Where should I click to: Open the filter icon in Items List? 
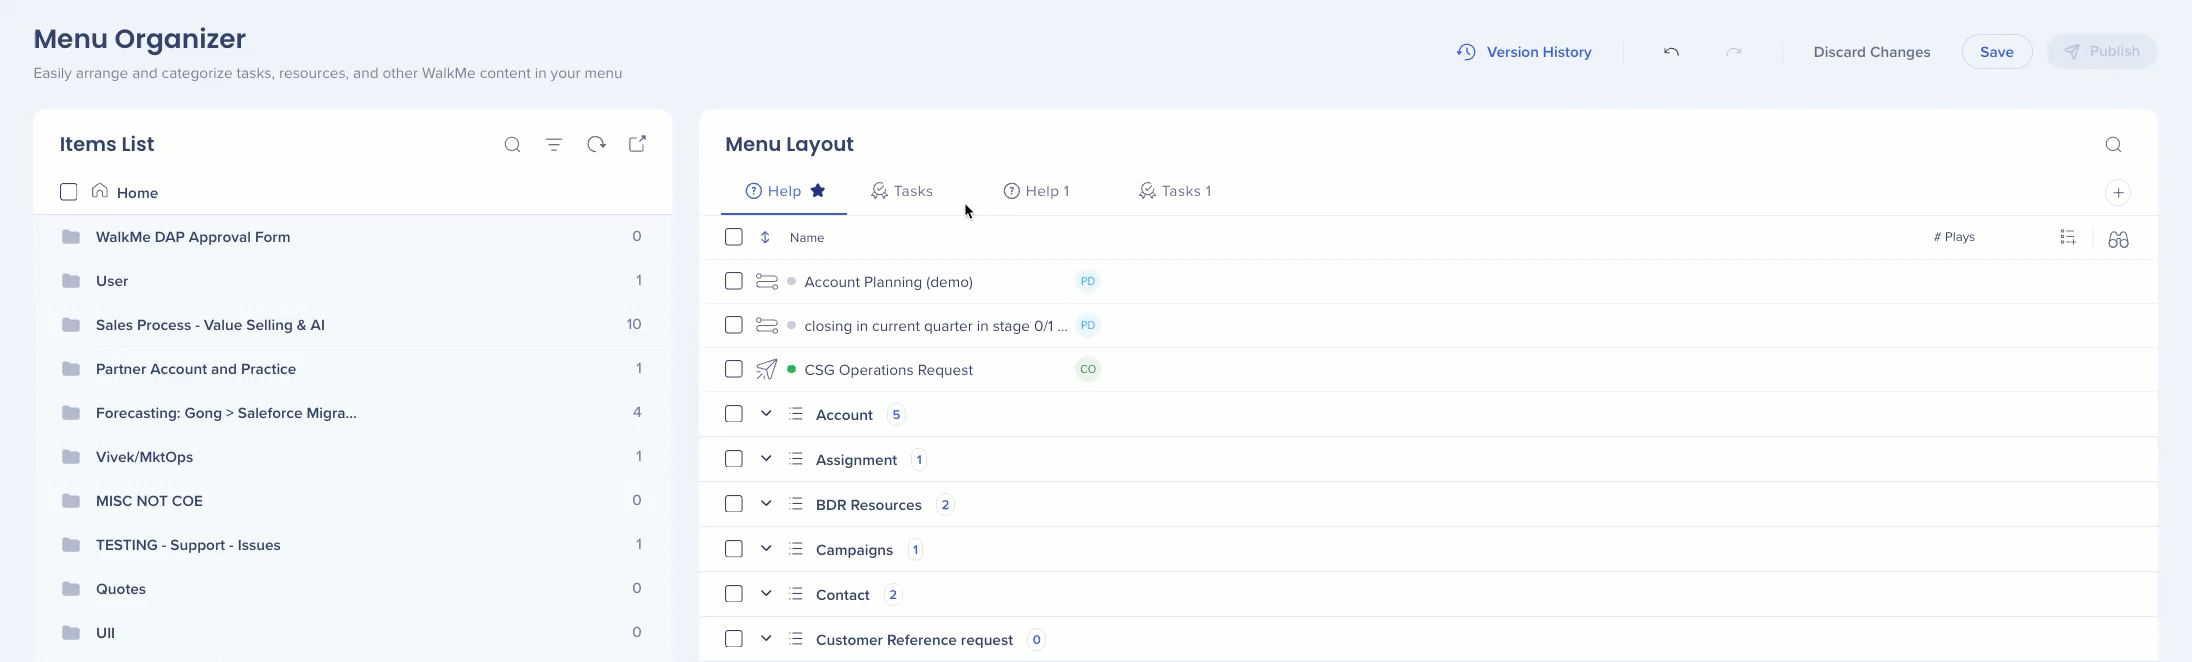point(554,145)
